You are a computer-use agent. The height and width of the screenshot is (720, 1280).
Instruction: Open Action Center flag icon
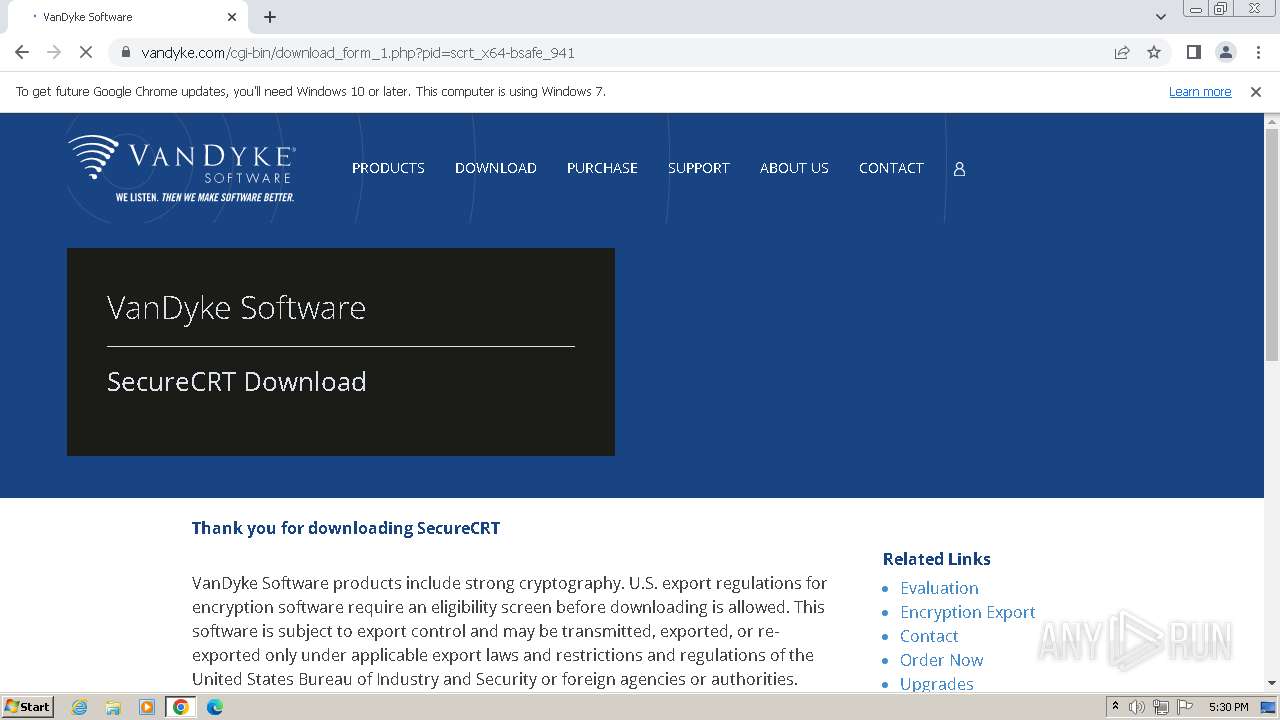coord(1183,707)
